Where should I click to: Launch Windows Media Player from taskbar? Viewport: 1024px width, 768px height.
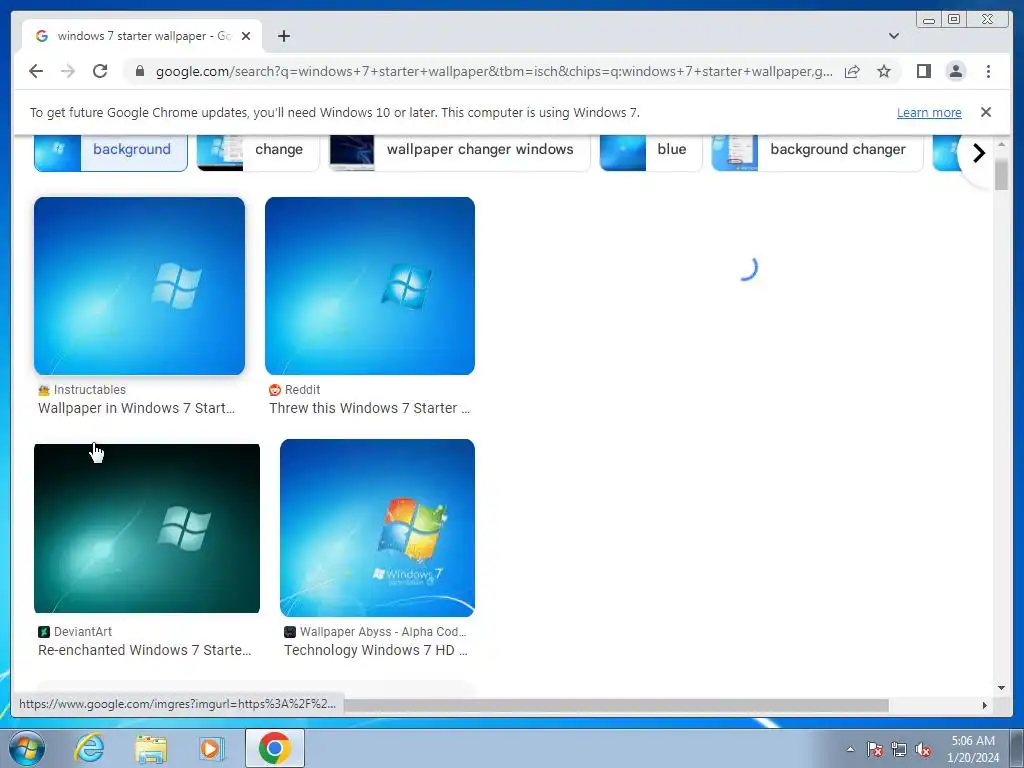pyautogui.click(x=212, y=748)
